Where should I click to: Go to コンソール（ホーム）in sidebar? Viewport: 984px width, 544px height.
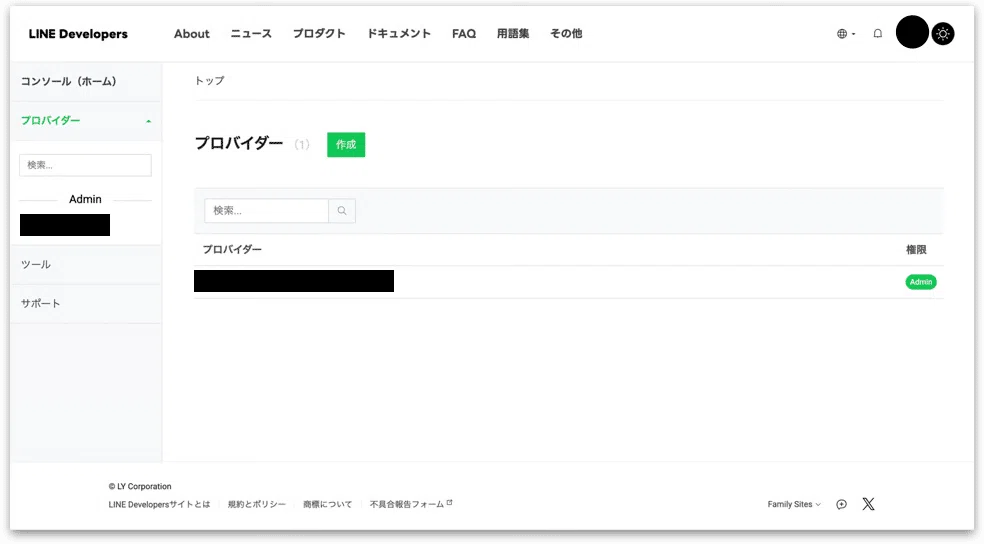(x=86, y=82)
